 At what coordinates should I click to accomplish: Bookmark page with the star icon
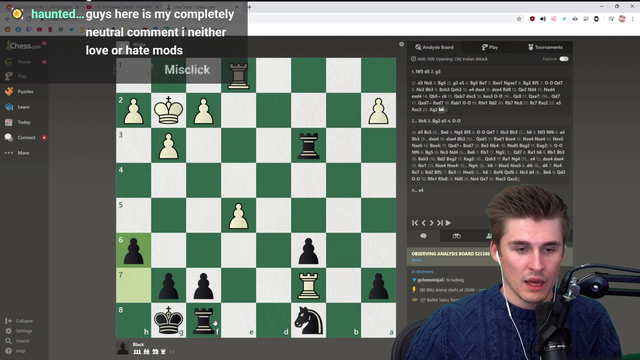pos(519,19)
